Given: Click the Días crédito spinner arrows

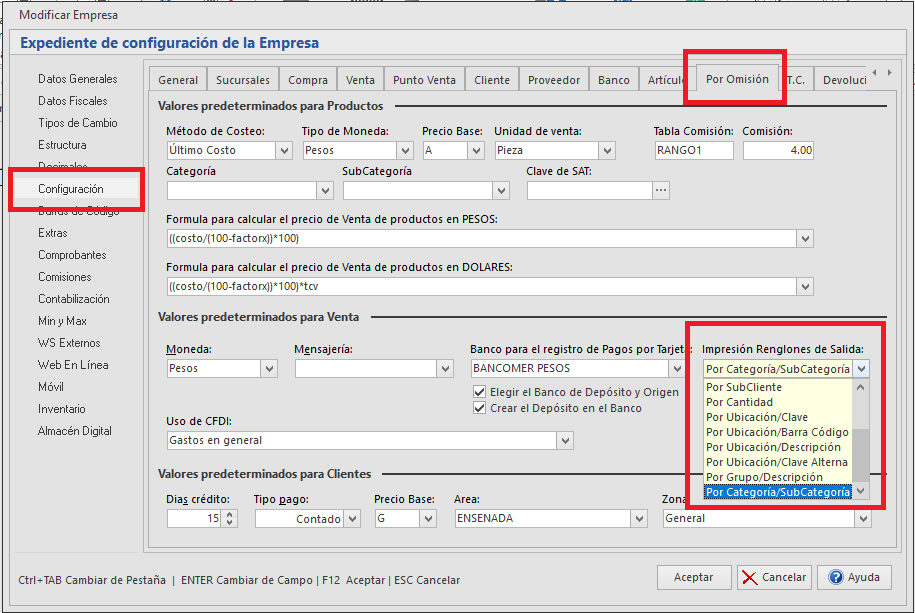Looking at the screenshot, I should coord(231,519).
